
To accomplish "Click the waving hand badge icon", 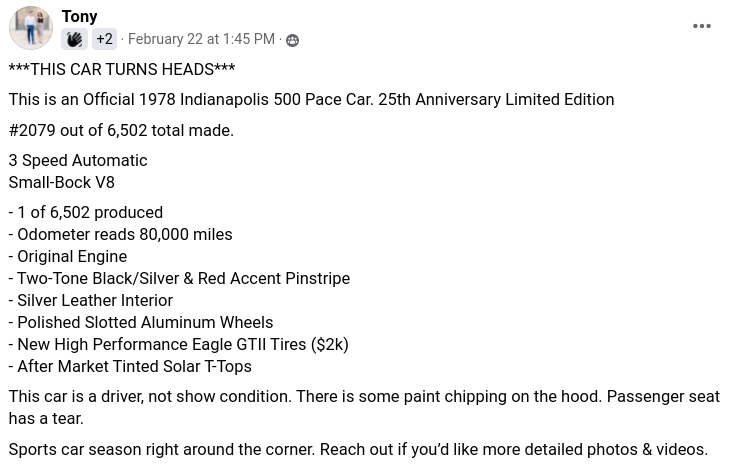I will [74, 39].
